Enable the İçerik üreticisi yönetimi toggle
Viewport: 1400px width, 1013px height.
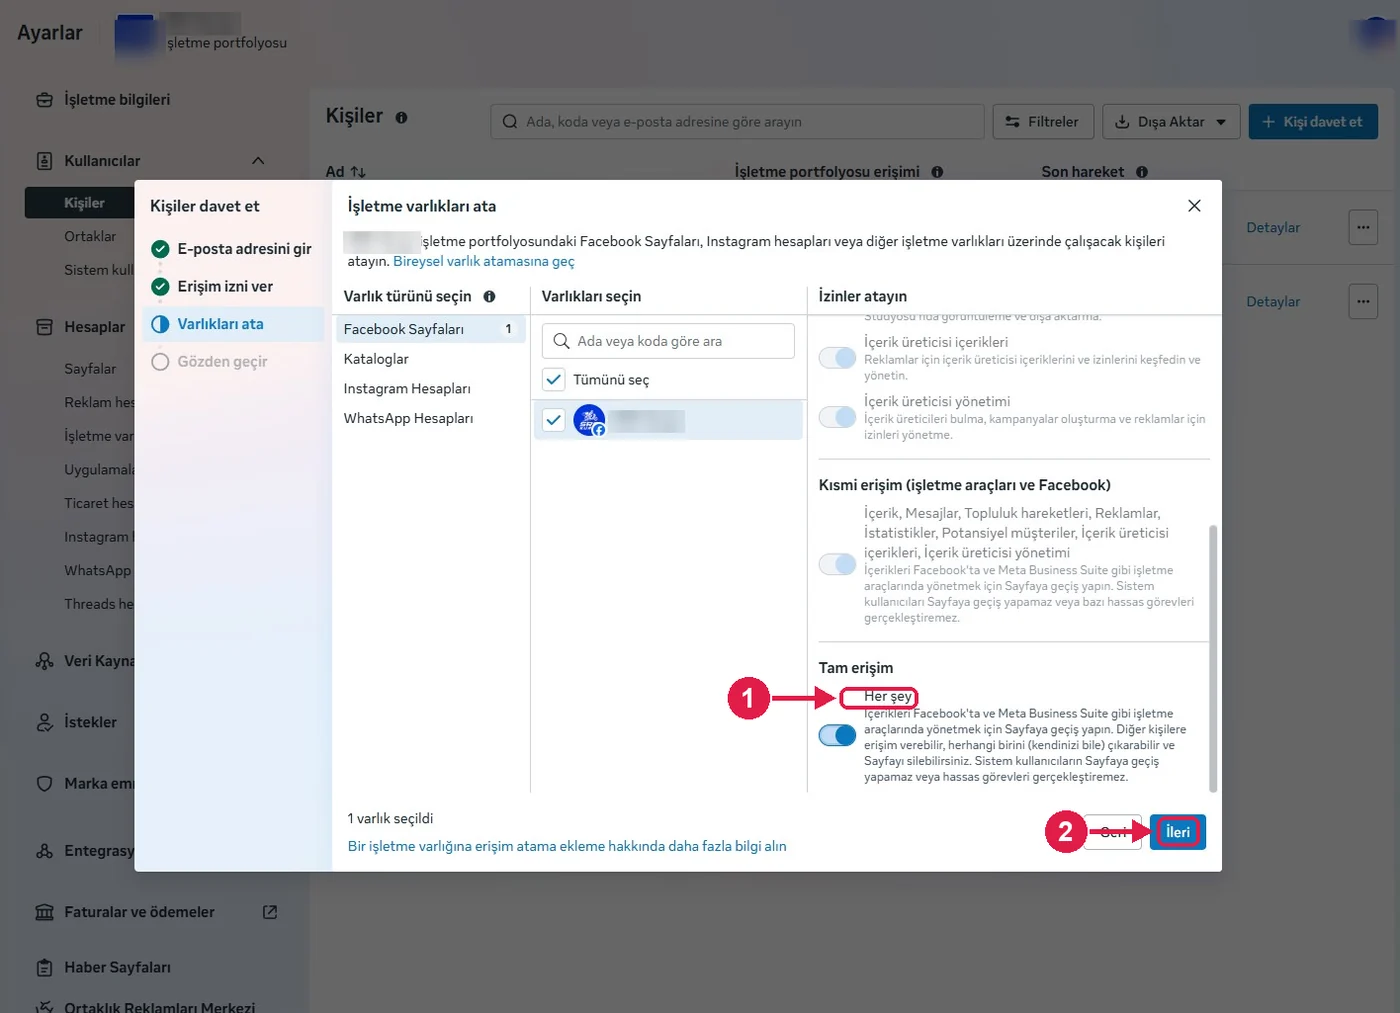[837, 417]
